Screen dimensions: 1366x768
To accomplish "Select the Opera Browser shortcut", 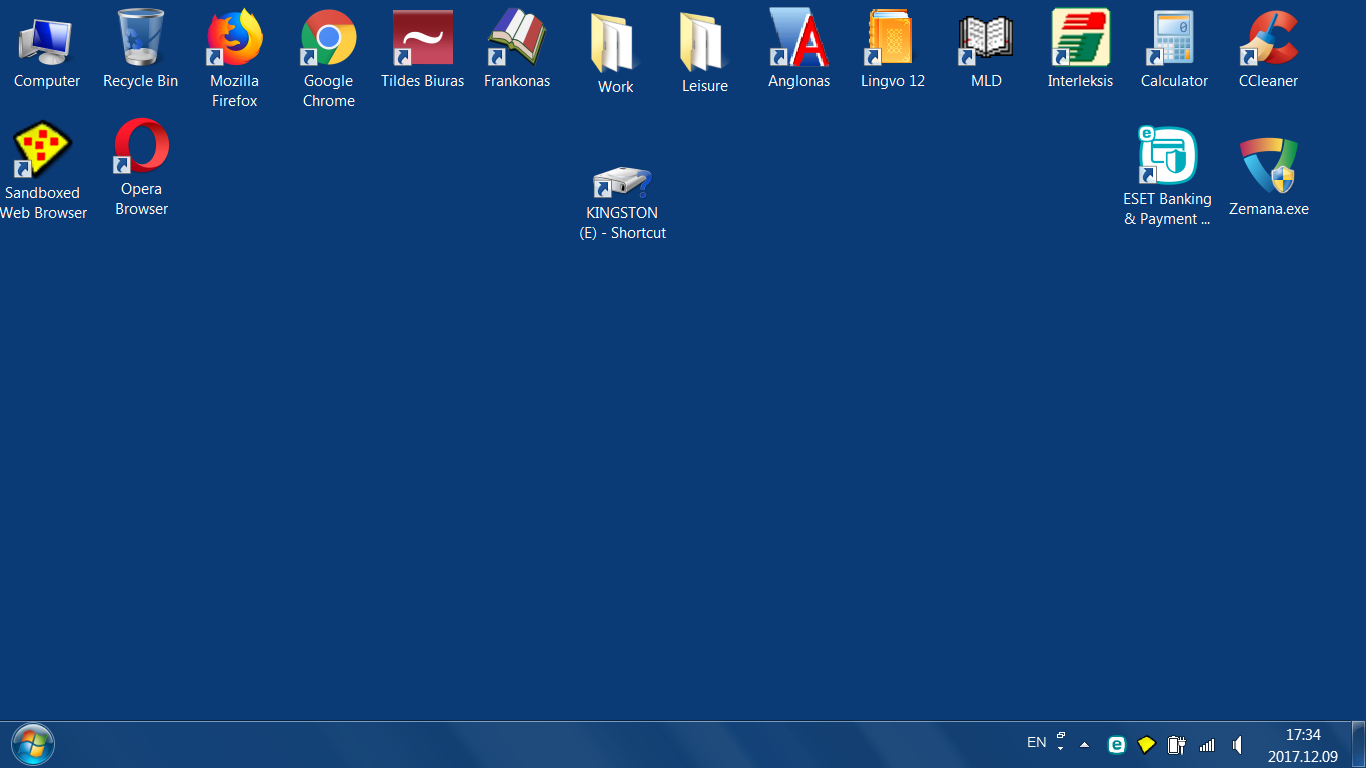I will click(x=141, y=168).
